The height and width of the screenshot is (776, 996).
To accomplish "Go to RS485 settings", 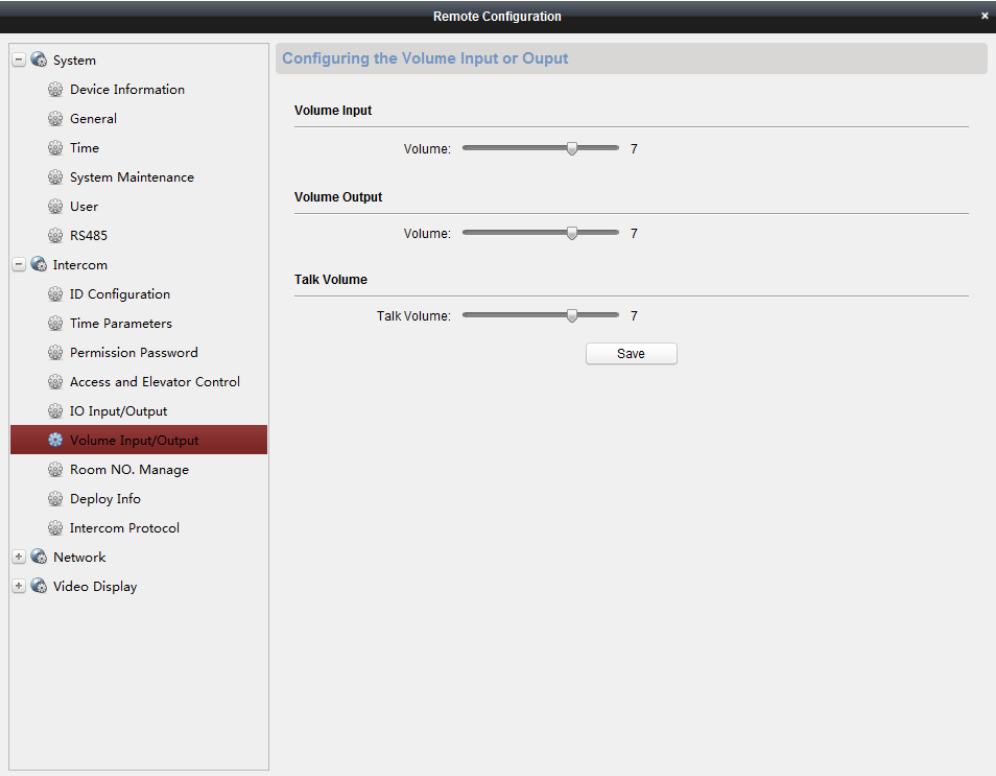I will click(x=88, y=236).
